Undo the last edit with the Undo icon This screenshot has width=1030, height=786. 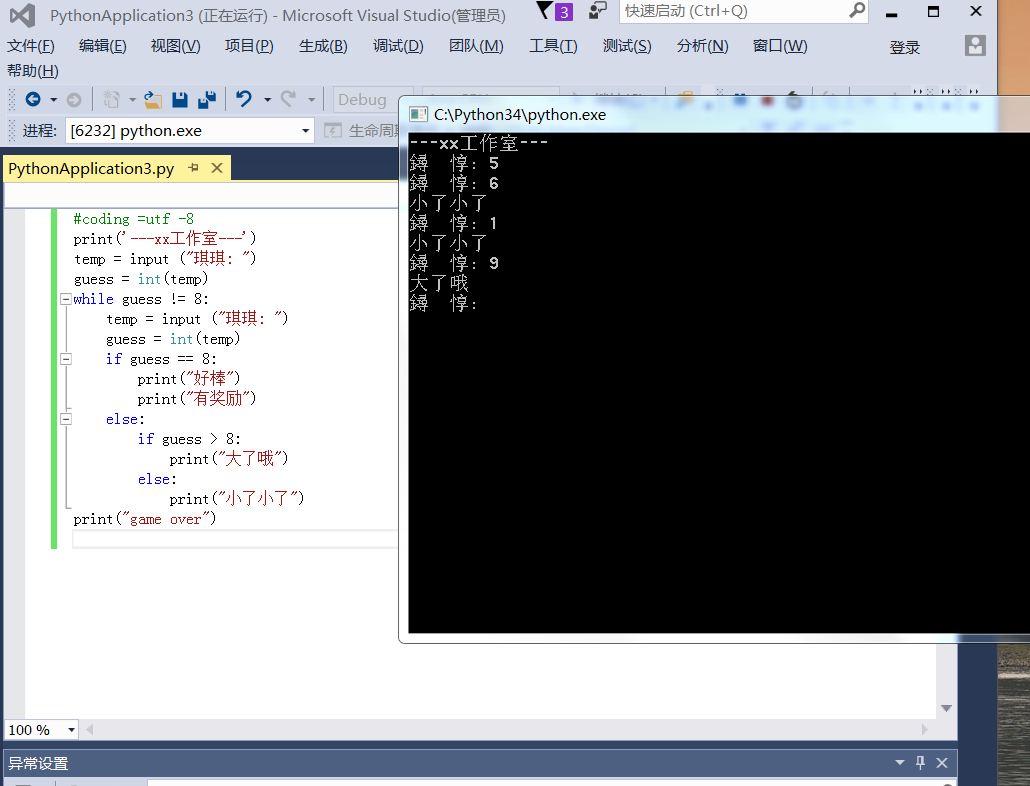[x=243, y=100]
